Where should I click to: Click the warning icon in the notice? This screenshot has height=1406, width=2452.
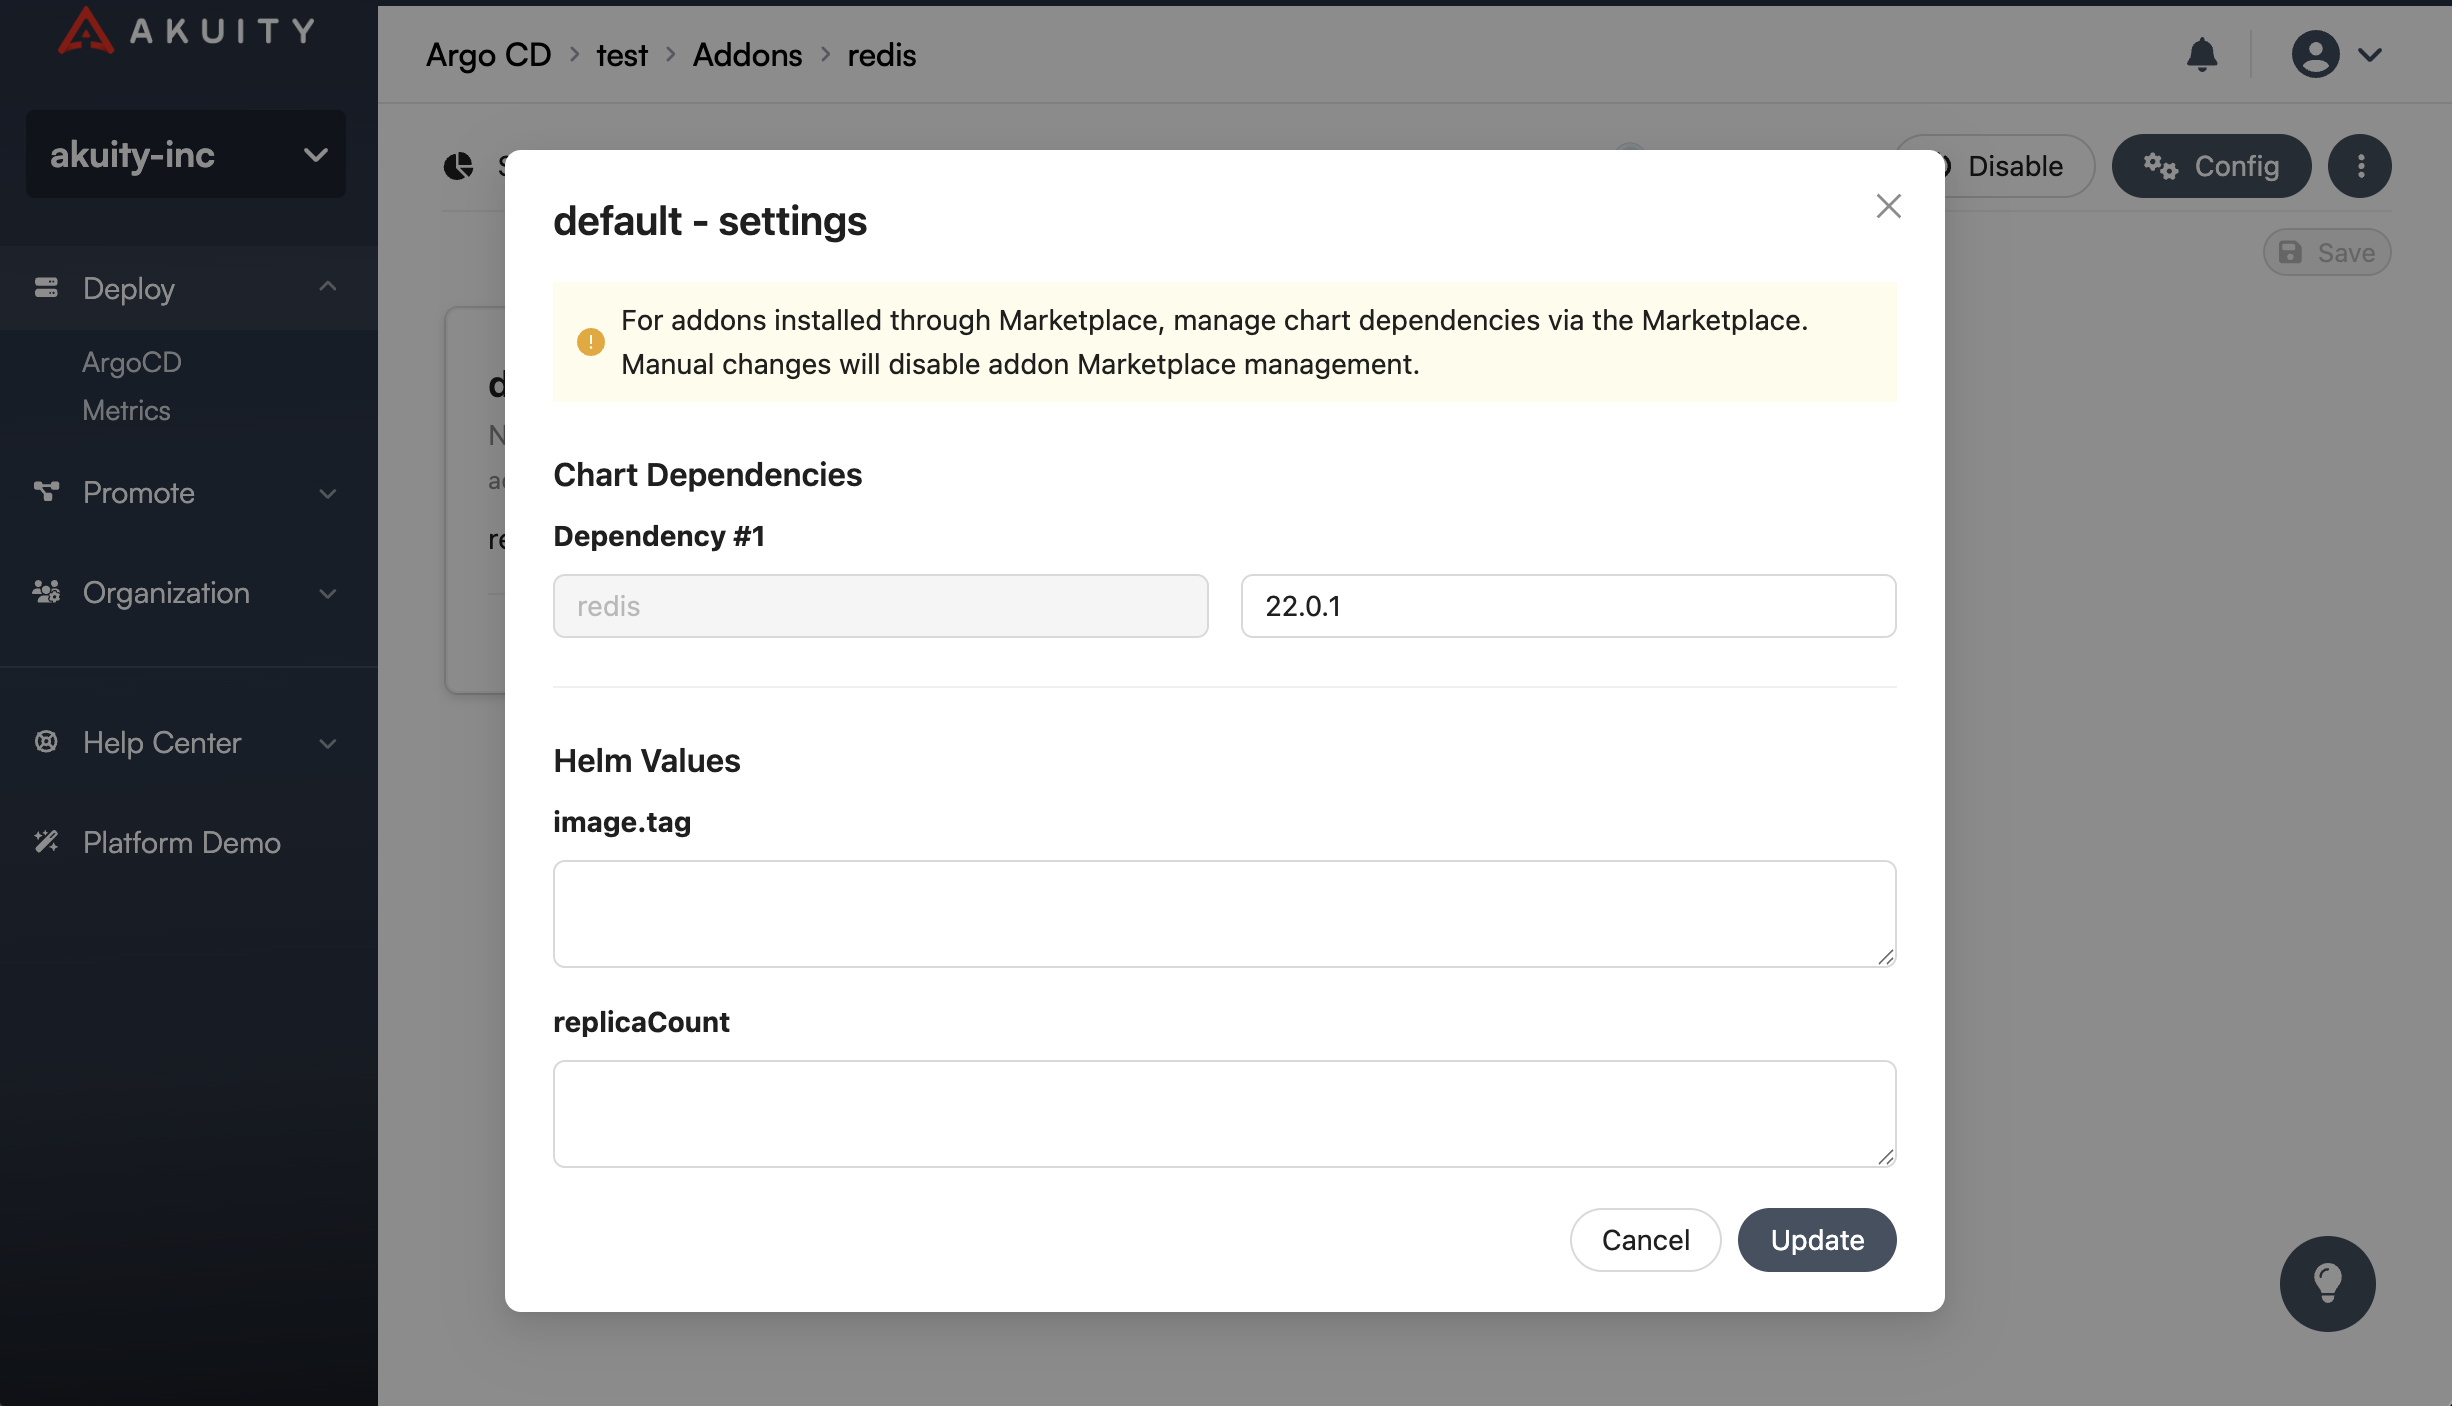(x=590, y=342)
